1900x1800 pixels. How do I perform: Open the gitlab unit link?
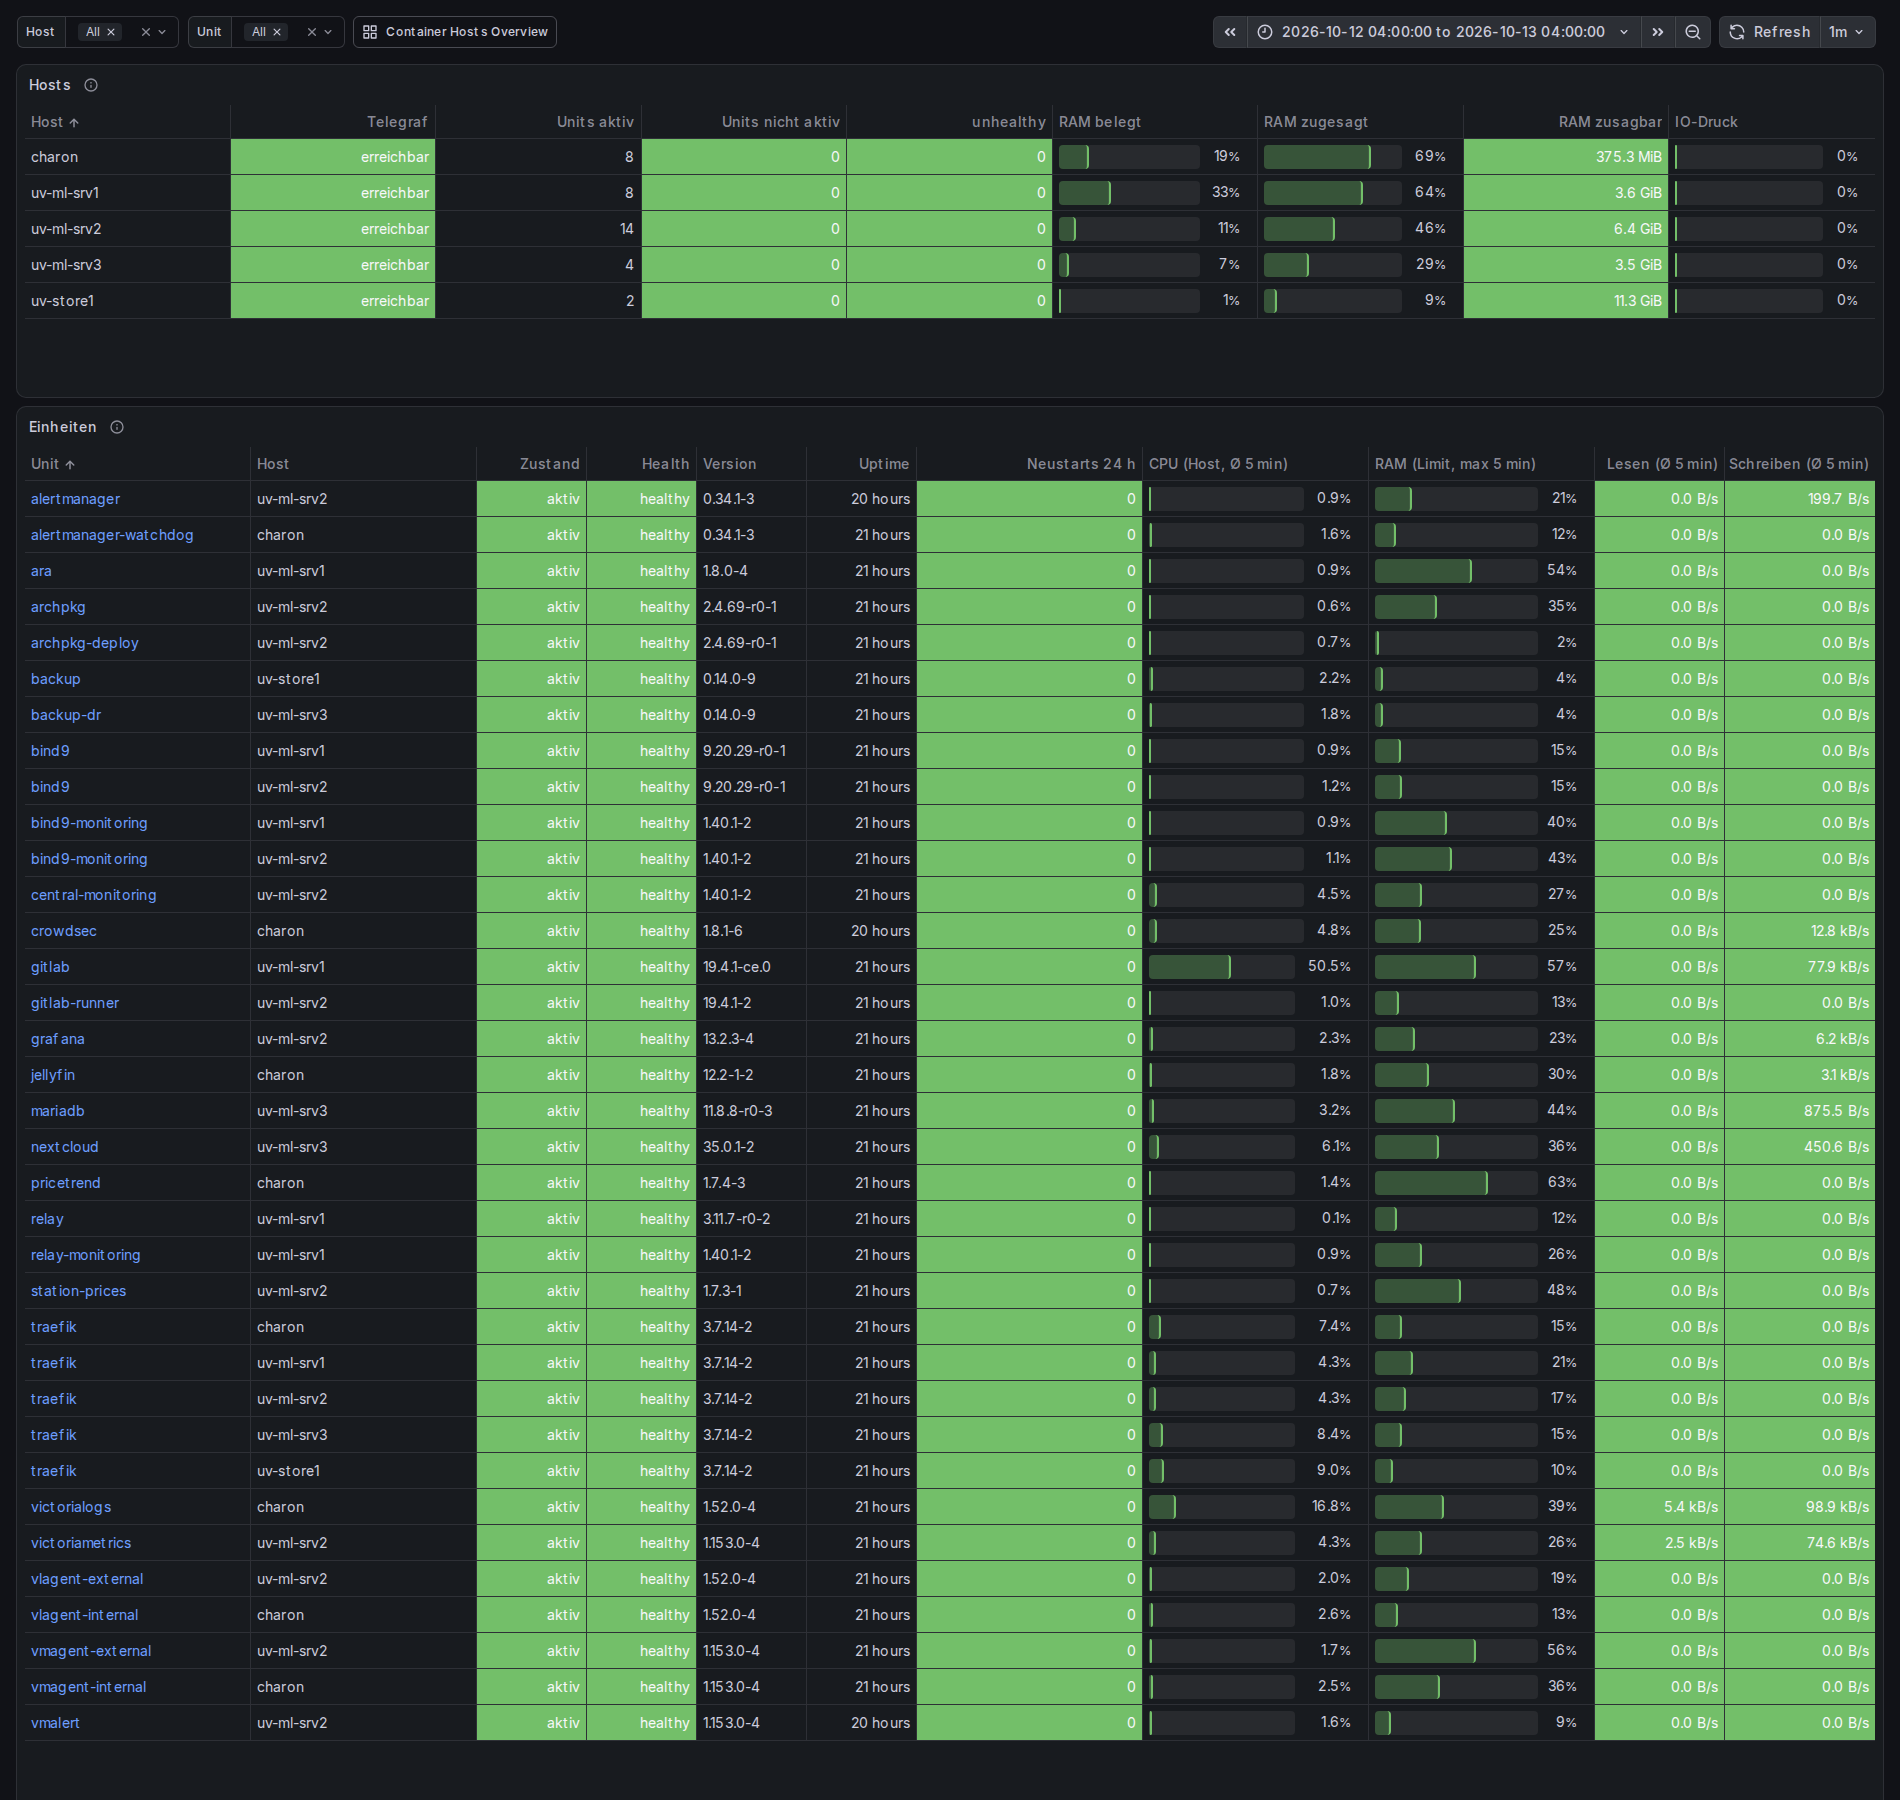click(50, 967)
